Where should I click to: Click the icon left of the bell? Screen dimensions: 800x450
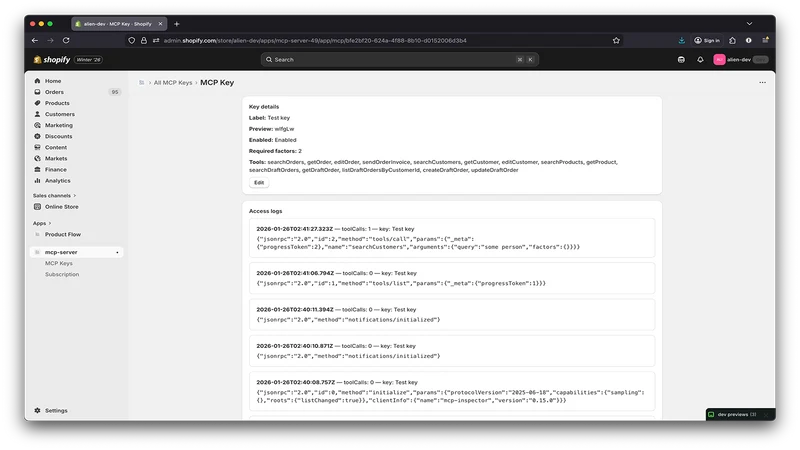[x=681, y=60]
